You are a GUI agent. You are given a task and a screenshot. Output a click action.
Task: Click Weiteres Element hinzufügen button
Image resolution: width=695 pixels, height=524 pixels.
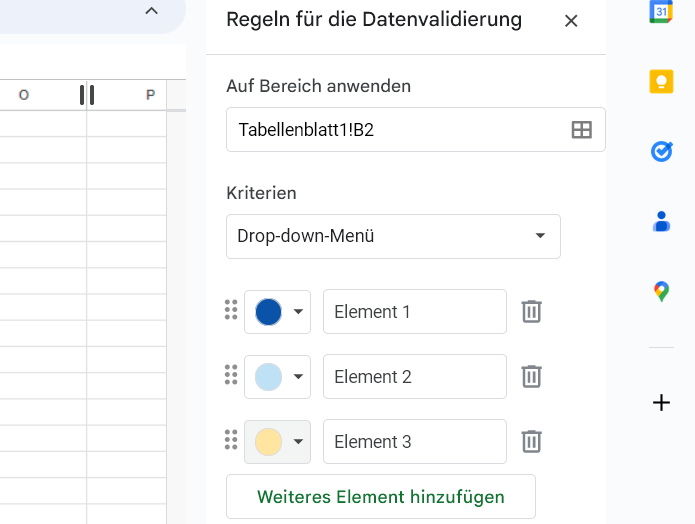pos(381,497)
